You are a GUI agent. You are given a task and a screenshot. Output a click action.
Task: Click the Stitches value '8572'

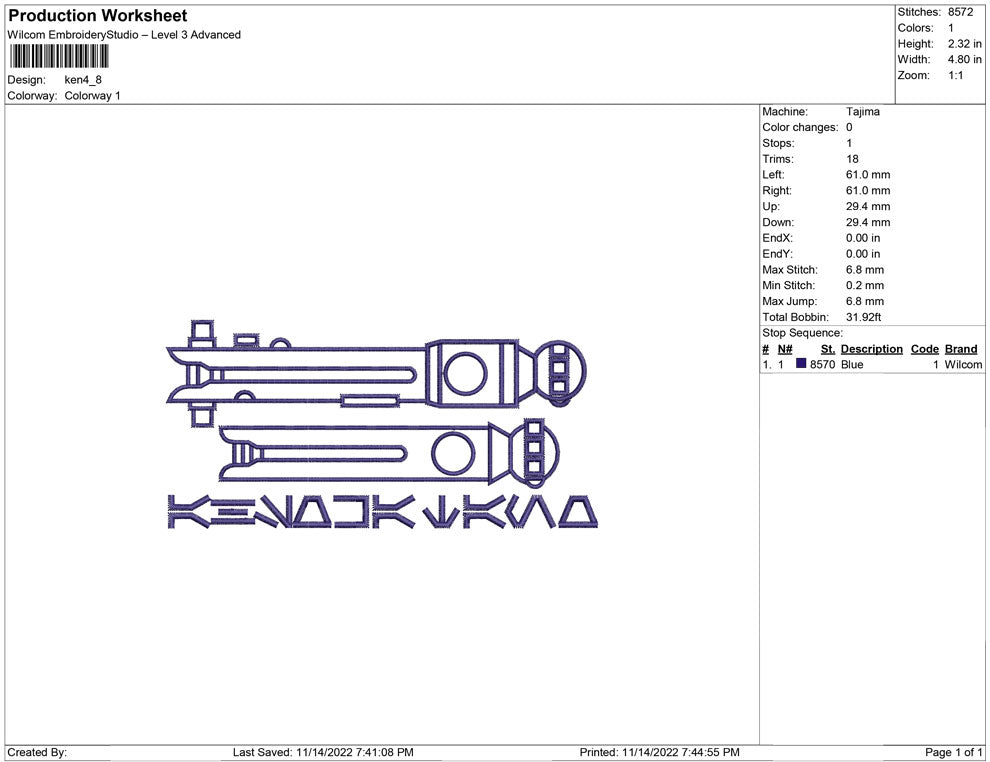click(960, 12)
